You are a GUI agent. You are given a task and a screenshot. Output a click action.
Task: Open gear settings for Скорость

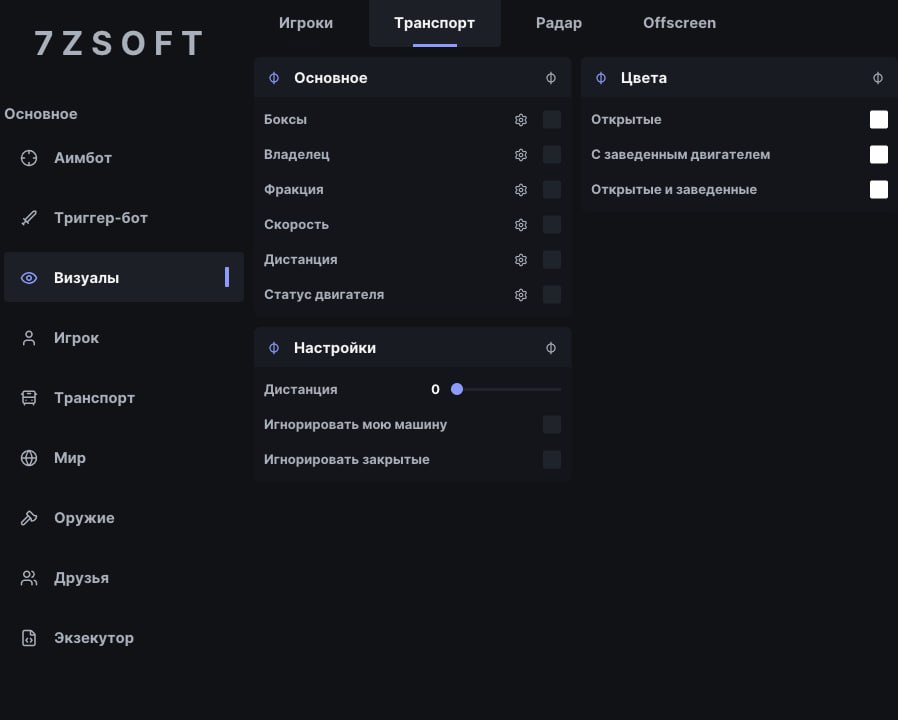point(521,225)
